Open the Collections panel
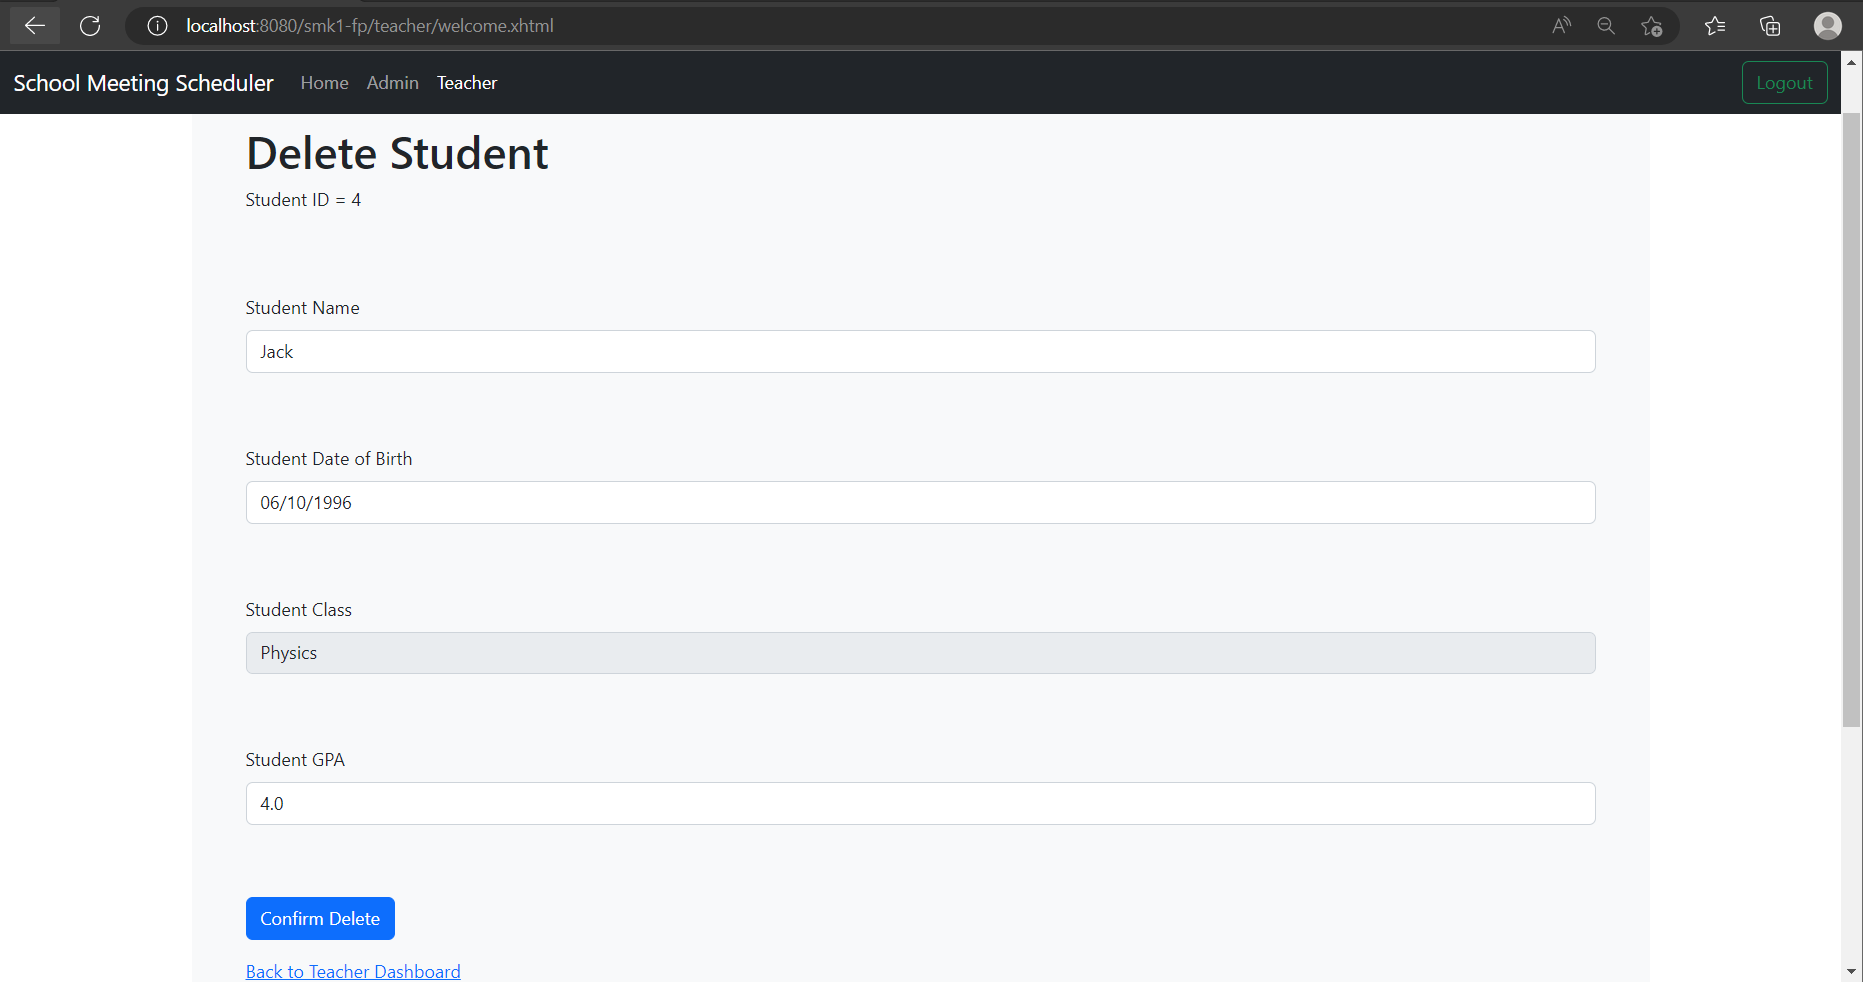The width and height of the screenshot is (1863, 982). pyautogui.click(x=1770, y=26)
